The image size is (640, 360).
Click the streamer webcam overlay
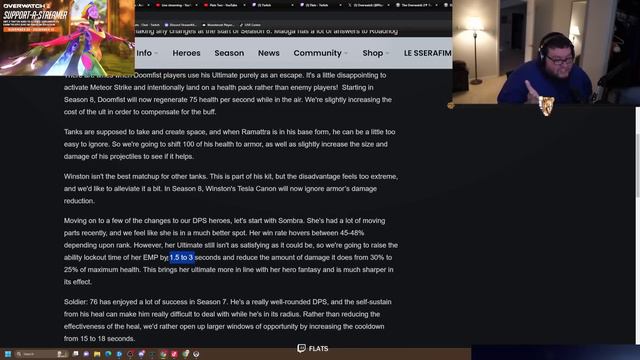coord(546,52)
